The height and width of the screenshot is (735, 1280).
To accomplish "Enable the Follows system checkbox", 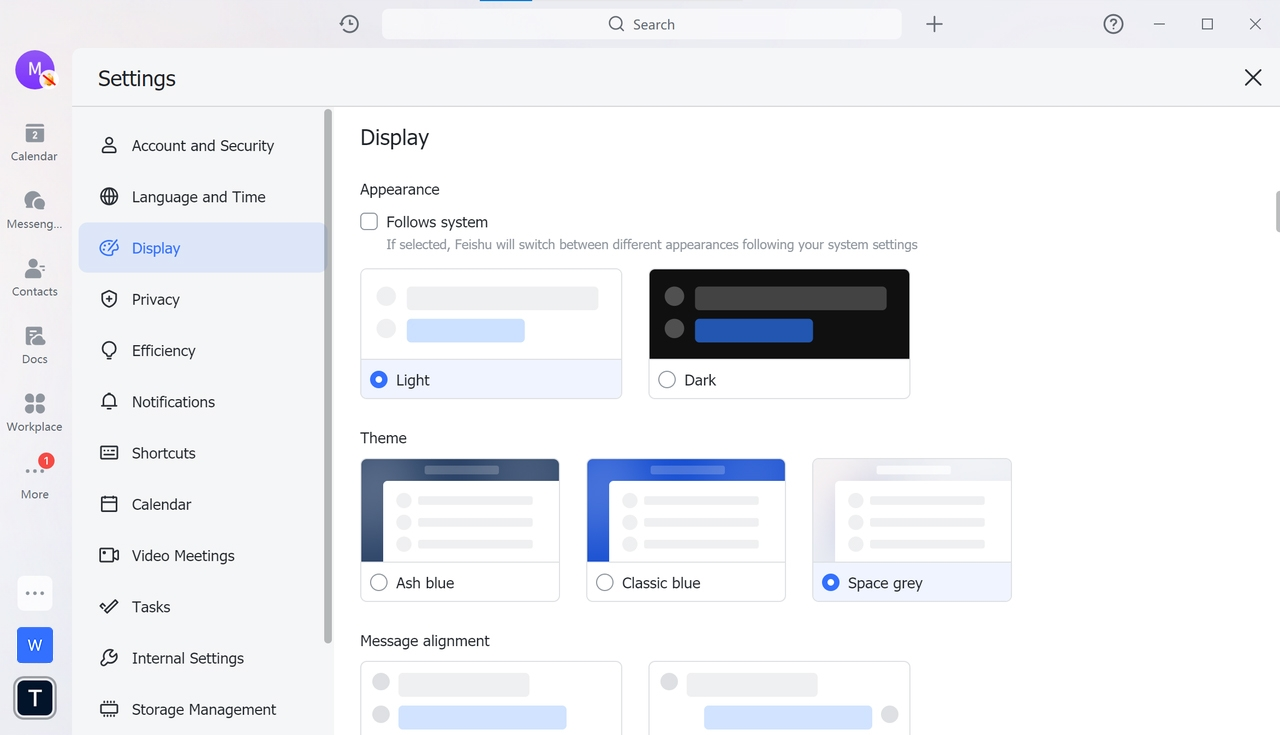I will click(369, 222).
